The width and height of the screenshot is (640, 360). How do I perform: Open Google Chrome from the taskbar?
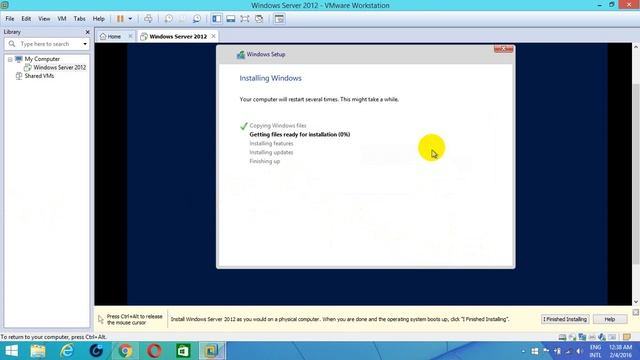click(125, 351)
